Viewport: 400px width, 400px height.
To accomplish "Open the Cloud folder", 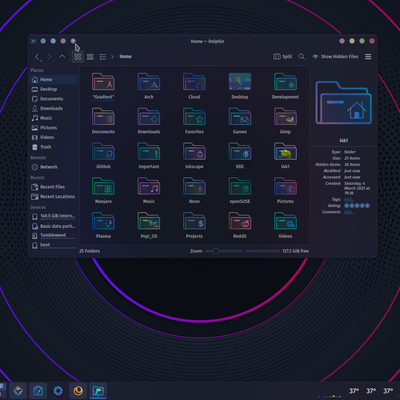I will [x=194, y=86].
